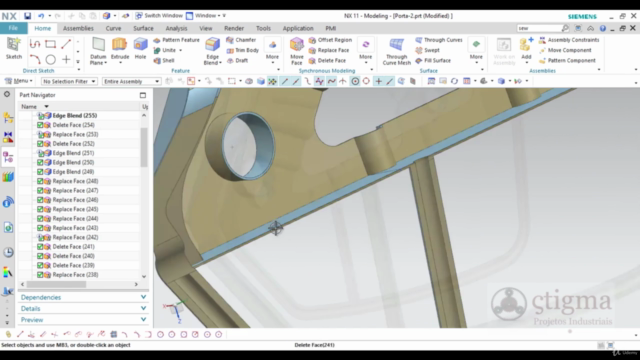Create a Hole feature
The width and height of the screenshot is (640, 360).
[140, 49]
